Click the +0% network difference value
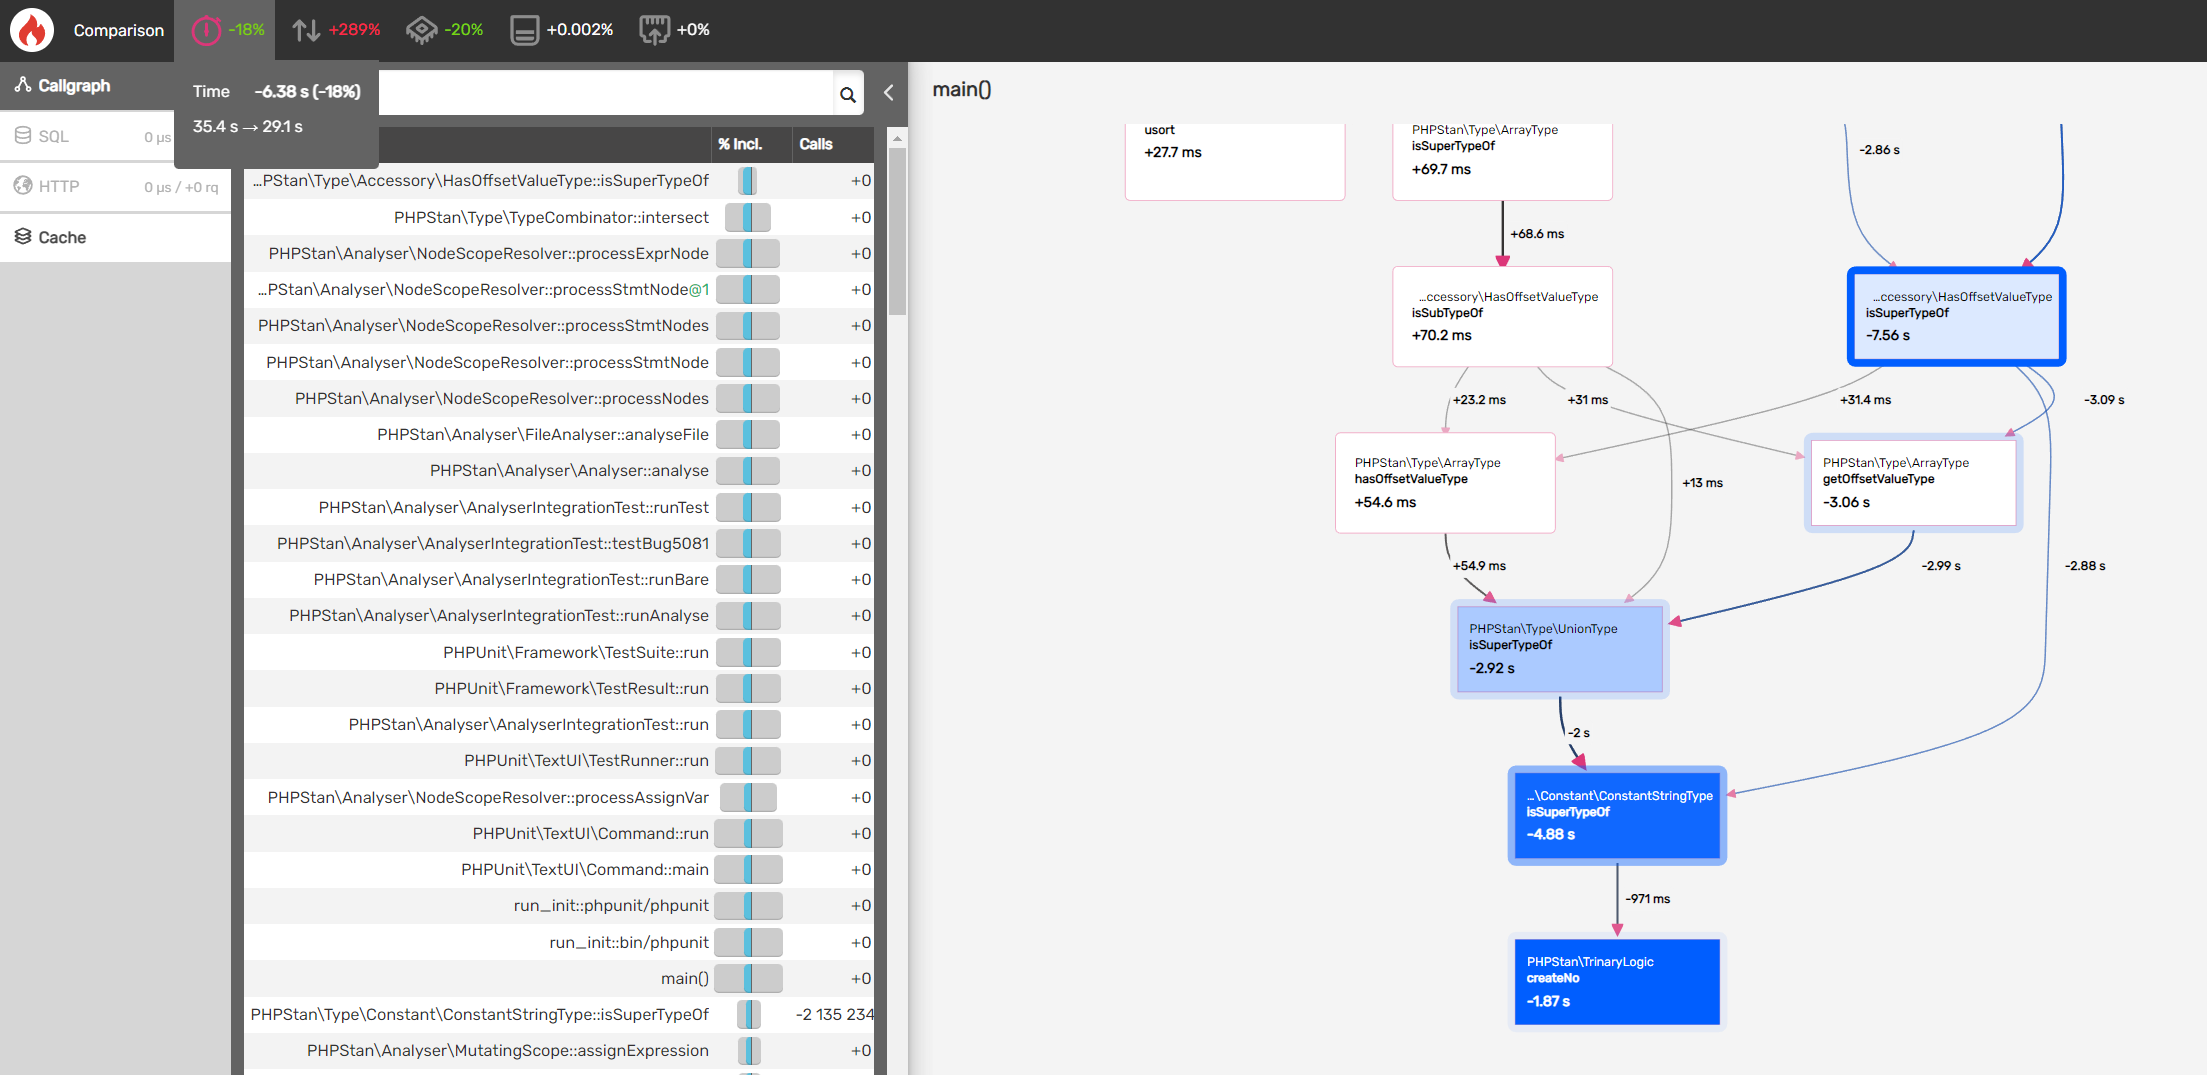 pos(693,30)
